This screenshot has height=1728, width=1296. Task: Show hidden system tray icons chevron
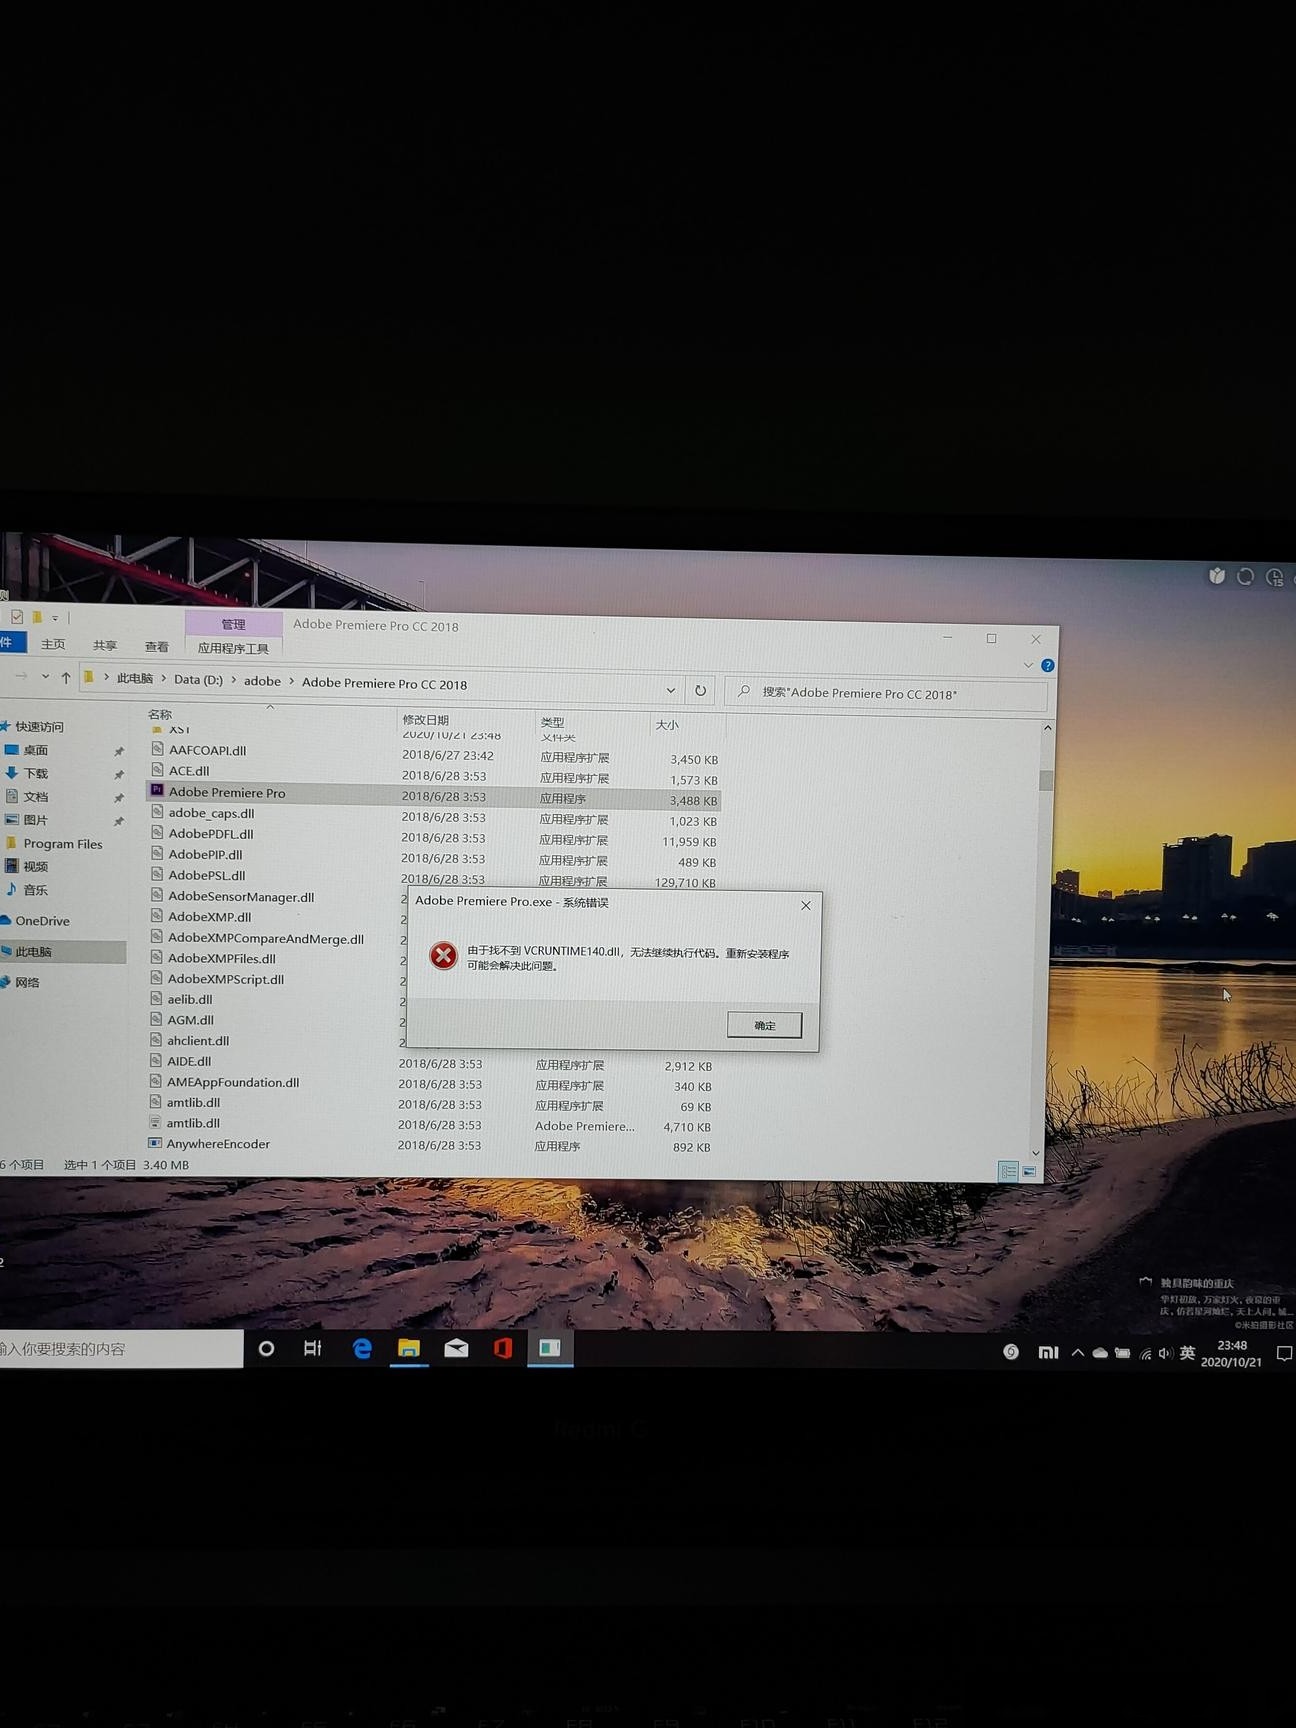pos(1077,1353)
